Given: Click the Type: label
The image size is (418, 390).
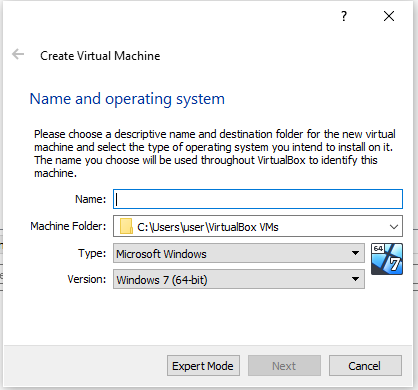Looking at the screenshot, I should point(92,253).
